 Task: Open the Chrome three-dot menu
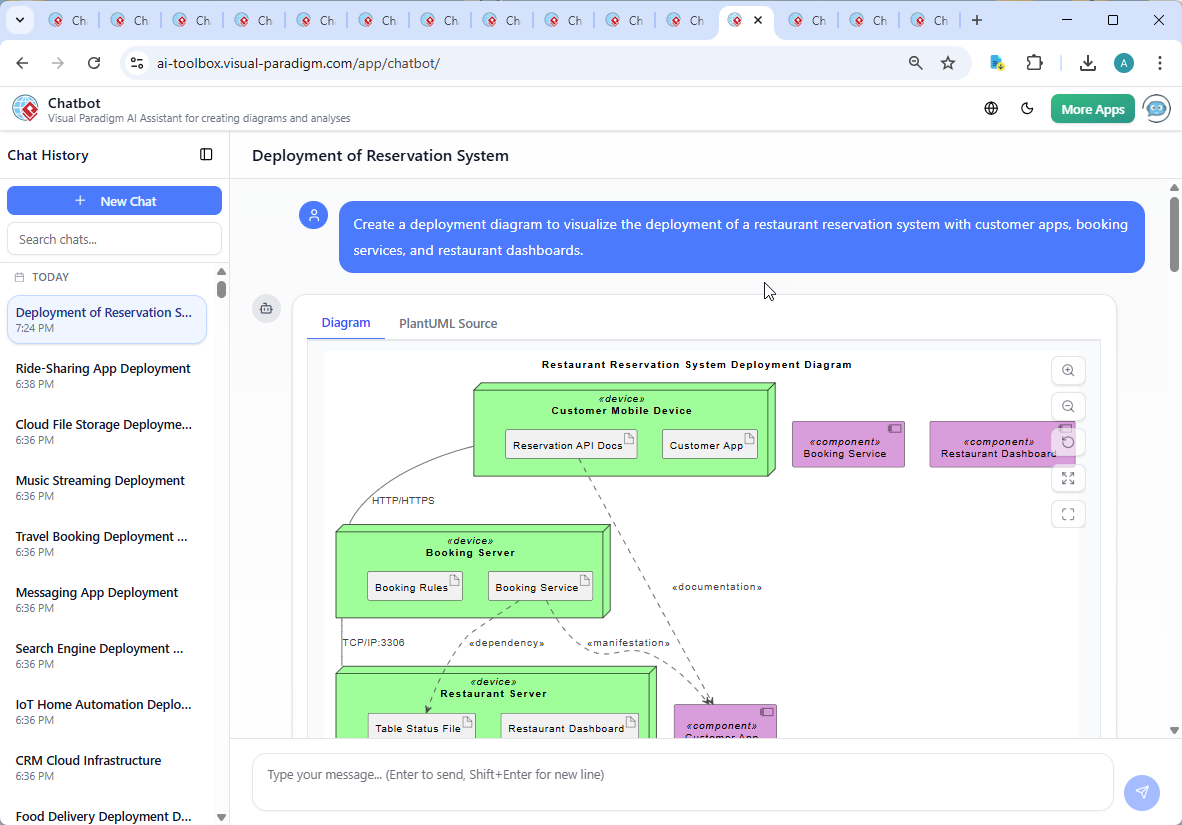pyautogui.click(x=1159, y=62)
